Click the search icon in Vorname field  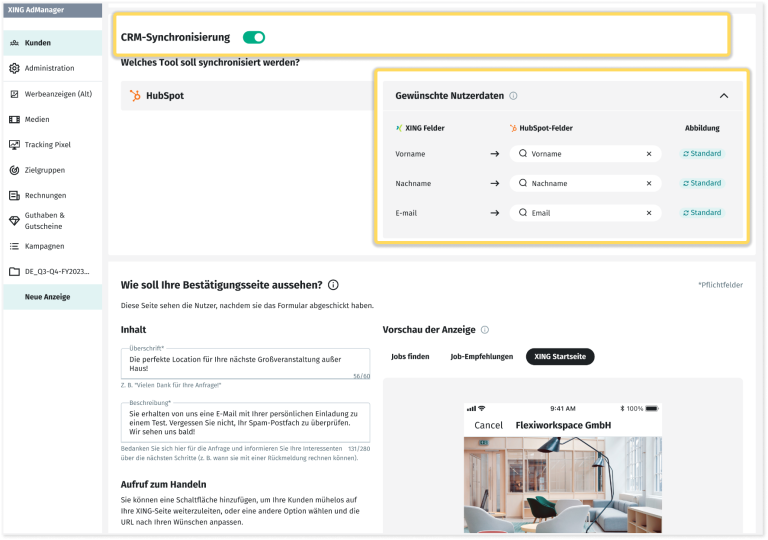[x=523, y=153]
